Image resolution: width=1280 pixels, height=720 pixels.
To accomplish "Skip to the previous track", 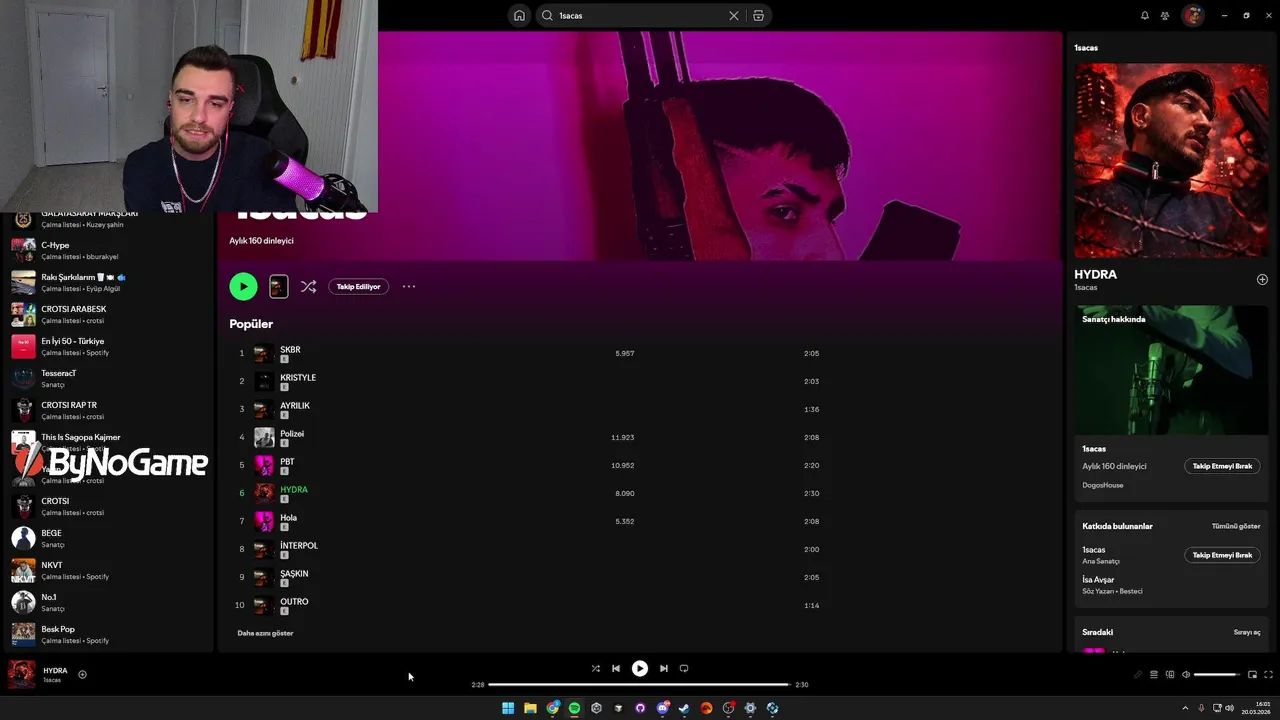I will pos(616,668).
